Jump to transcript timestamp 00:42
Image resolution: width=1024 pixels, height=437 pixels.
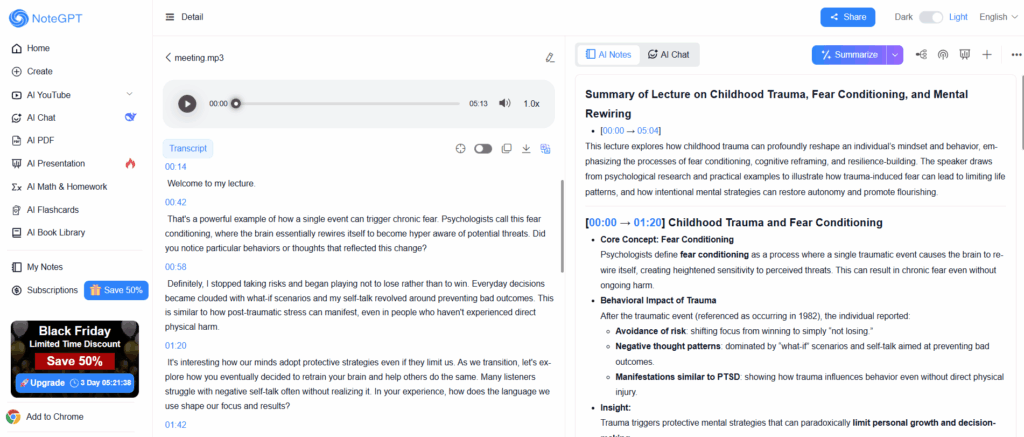click(176, 202)
